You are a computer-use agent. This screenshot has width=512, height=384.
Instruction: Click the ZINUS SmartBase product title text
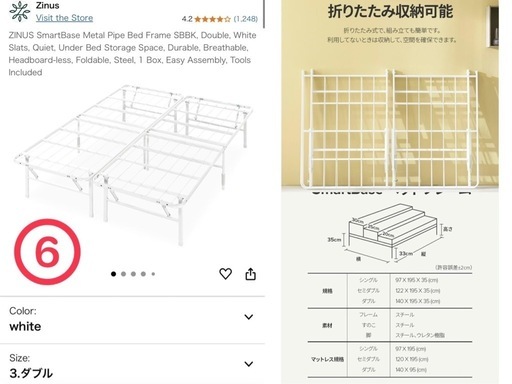point(133,54)
